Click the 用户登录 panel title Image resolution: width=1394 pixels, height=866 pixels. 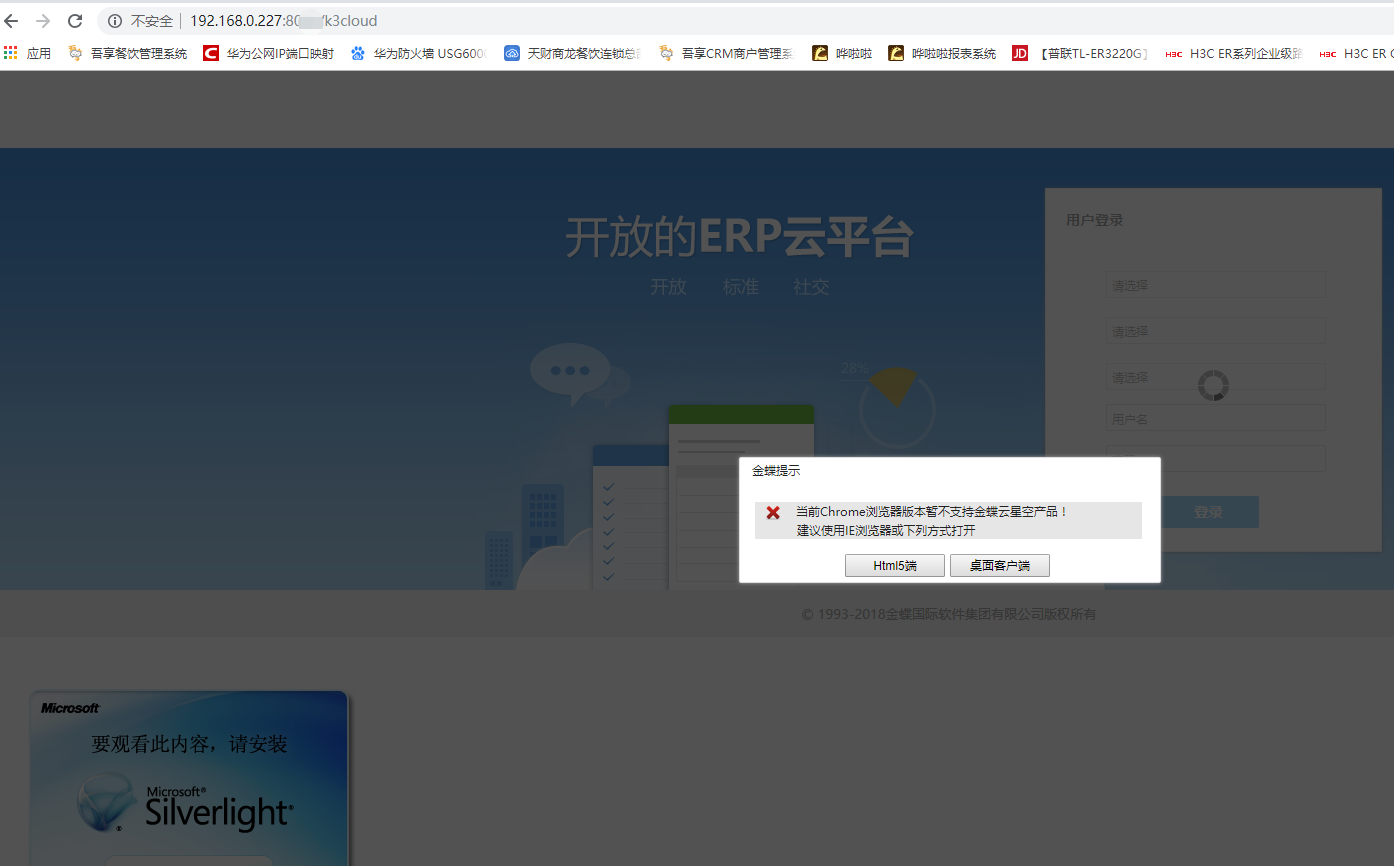pyautogui.click(x=1095, y=220)
